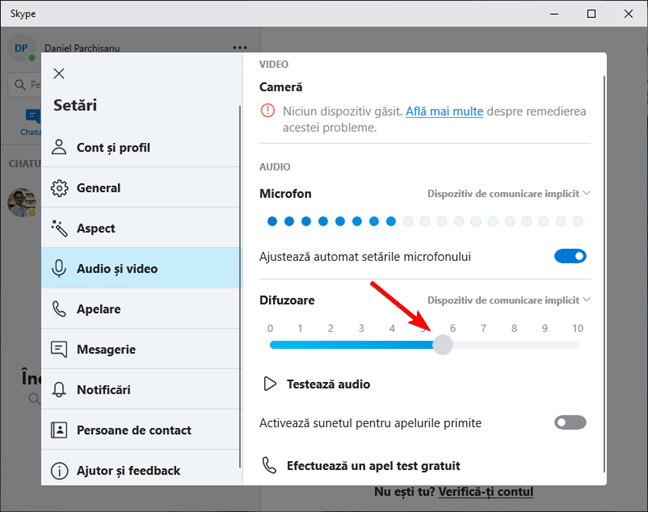Click the search field in Skype window

(x=25, y=85)
